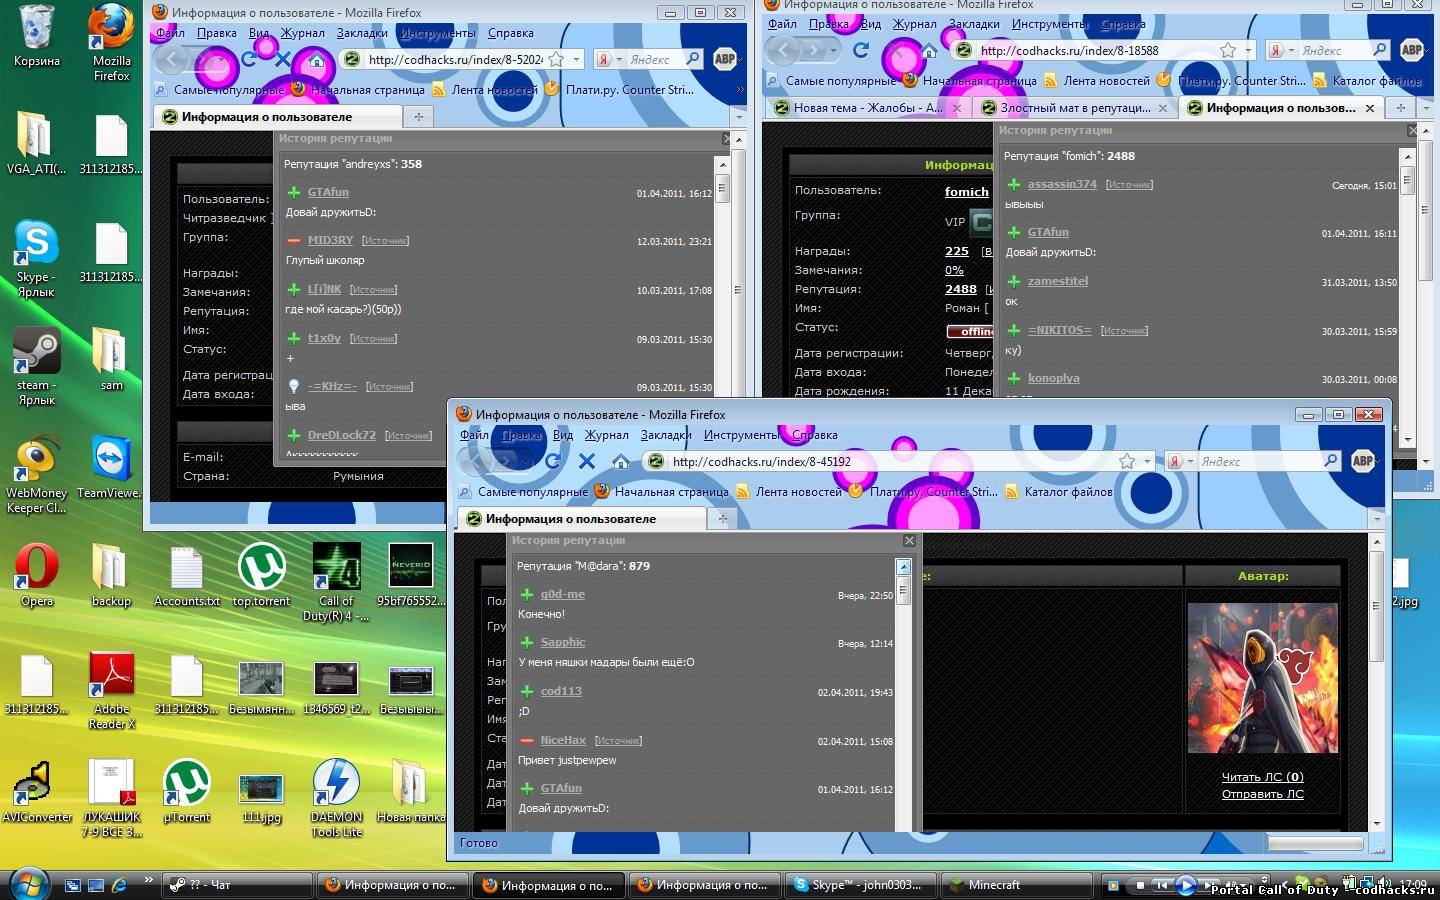The image size is (1440, 900).
Task: Click Adblock Plus icon in front Firefox window
Action: (x=1362, y=461)
